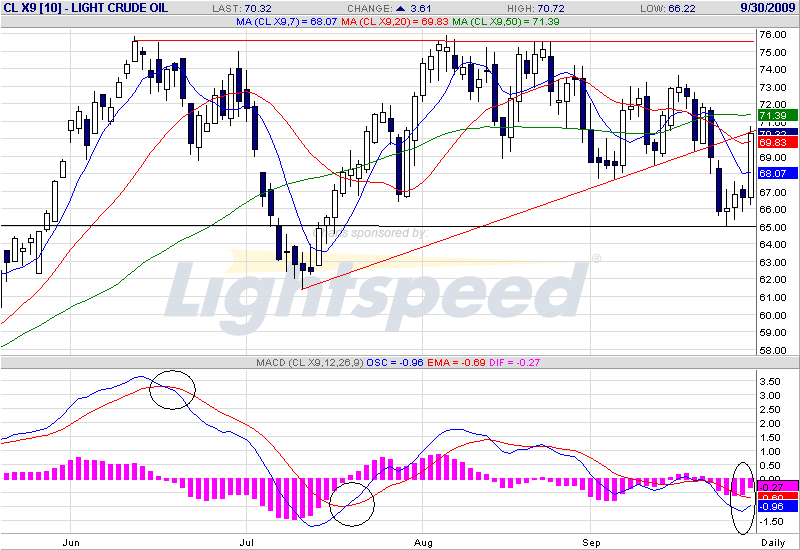The image size is (800, 550).
Task: Click the blue -0.96 MACD tag
Action: pyautogui.click(x=778, y=507)
